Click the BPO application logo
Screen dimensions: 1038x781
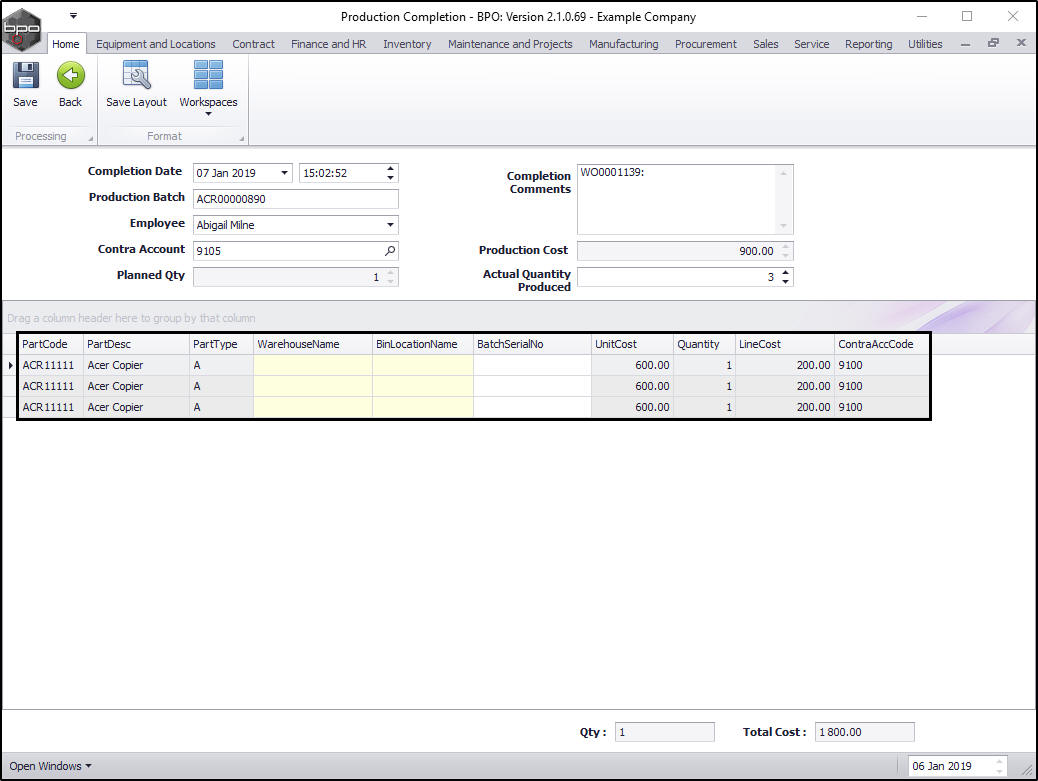click(x=22, y=28)
